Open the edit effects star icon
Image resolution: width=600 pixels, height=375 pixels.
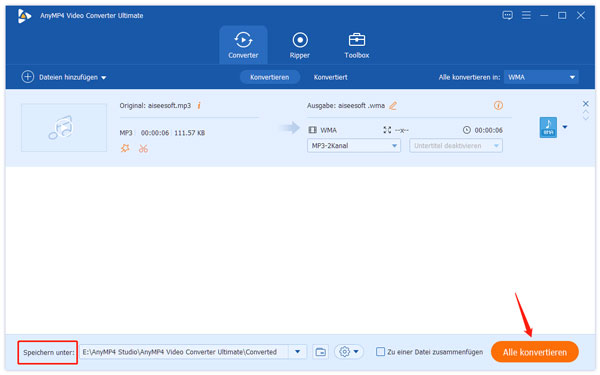point(125,148)
